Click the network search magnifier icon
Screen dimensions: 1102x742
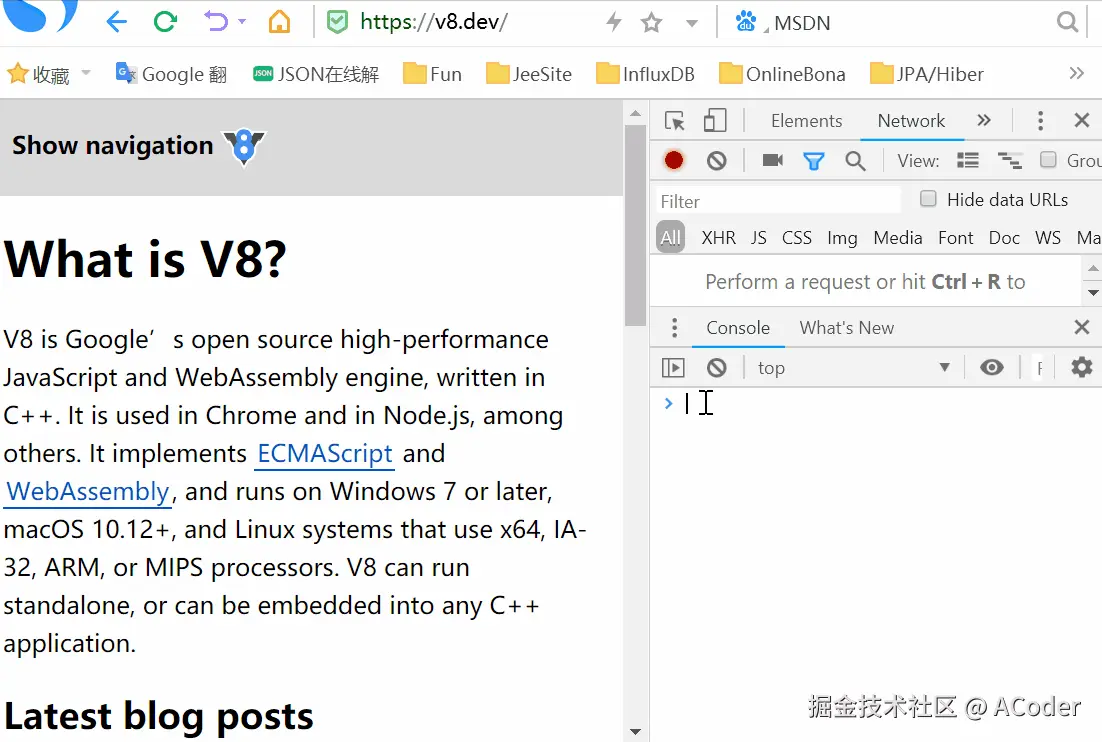click(x=855, y=162)
